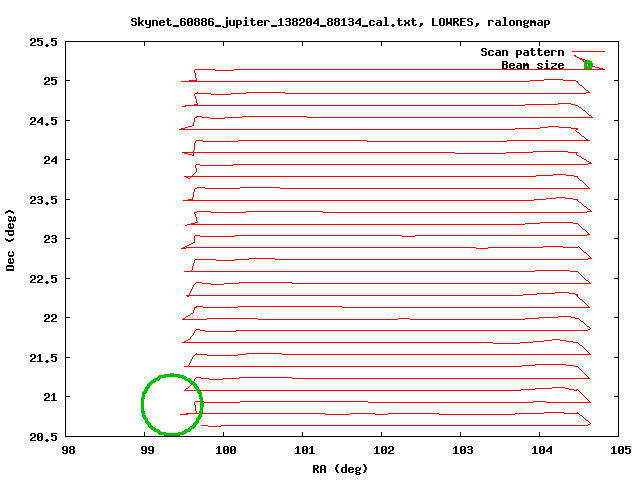The width and height of the screenshot is (640, 480).
Task: Click the 'Dec (deg)' axis label
Action: click(x=10, y=240)
